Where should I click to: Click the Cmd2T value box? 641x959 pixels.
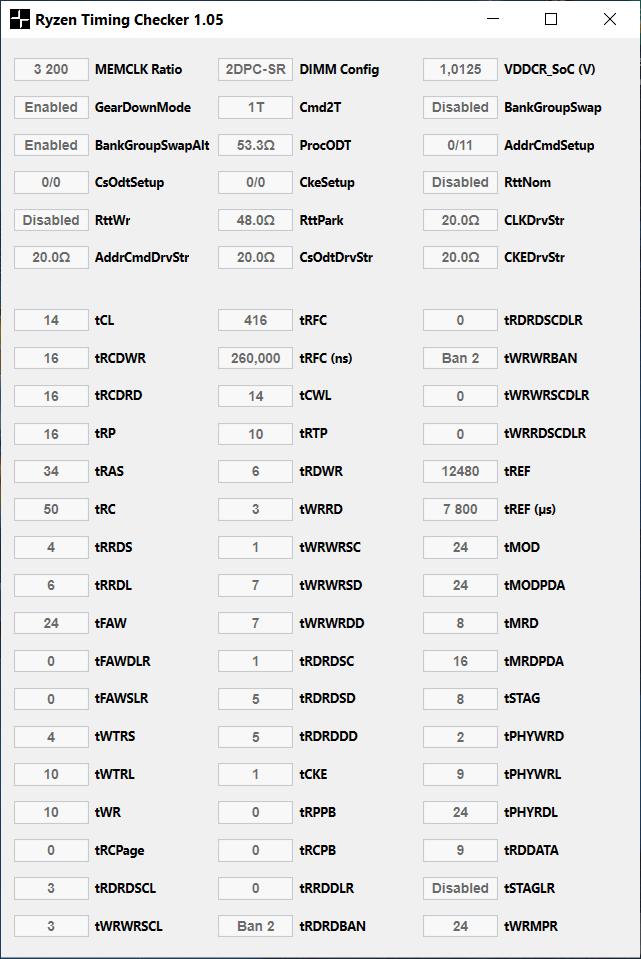256,107
